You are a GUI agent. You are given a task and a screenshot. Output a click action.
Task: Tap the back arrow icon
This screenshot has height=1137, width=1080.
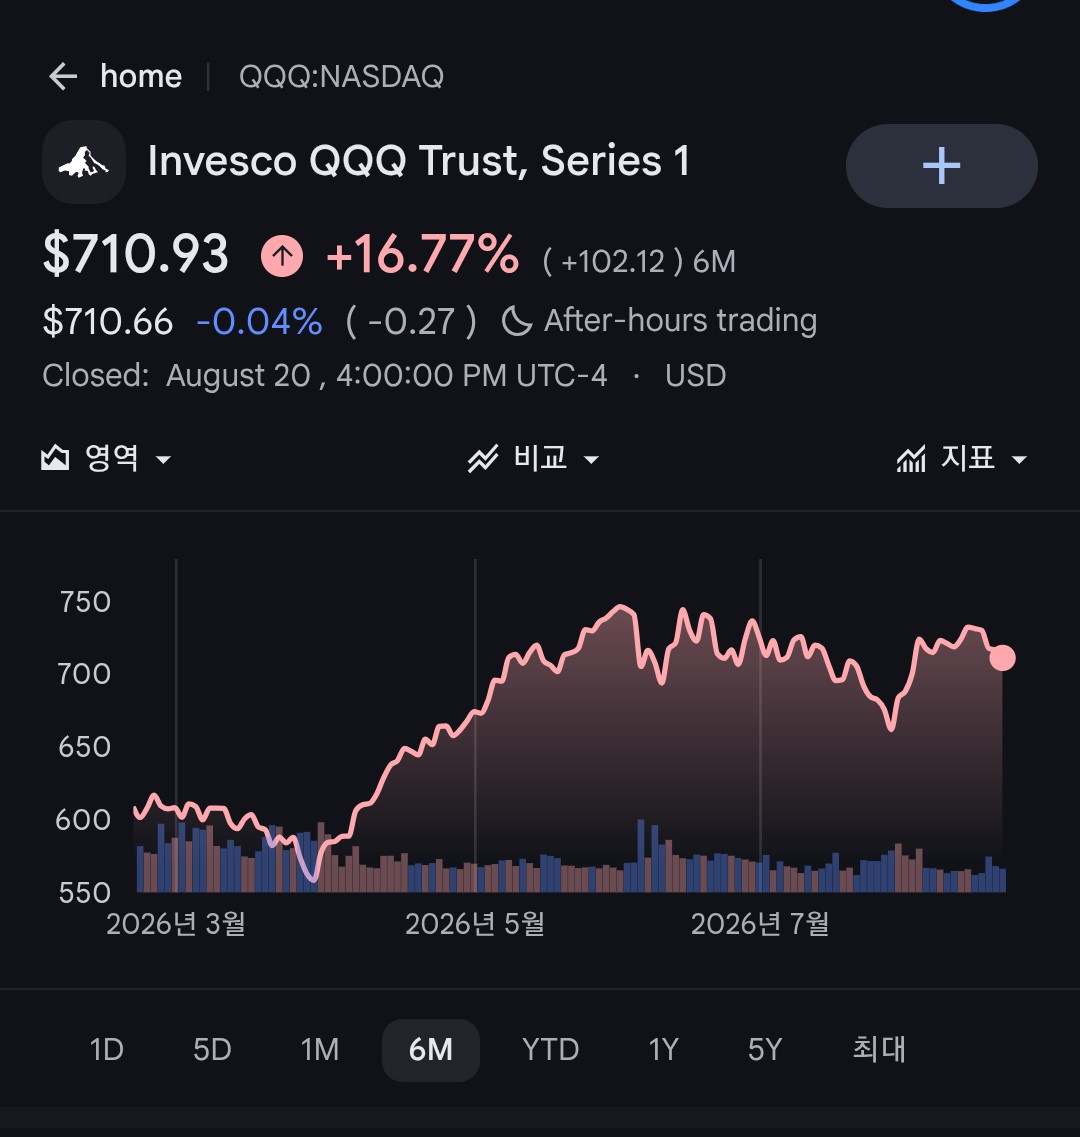(63, 76)
